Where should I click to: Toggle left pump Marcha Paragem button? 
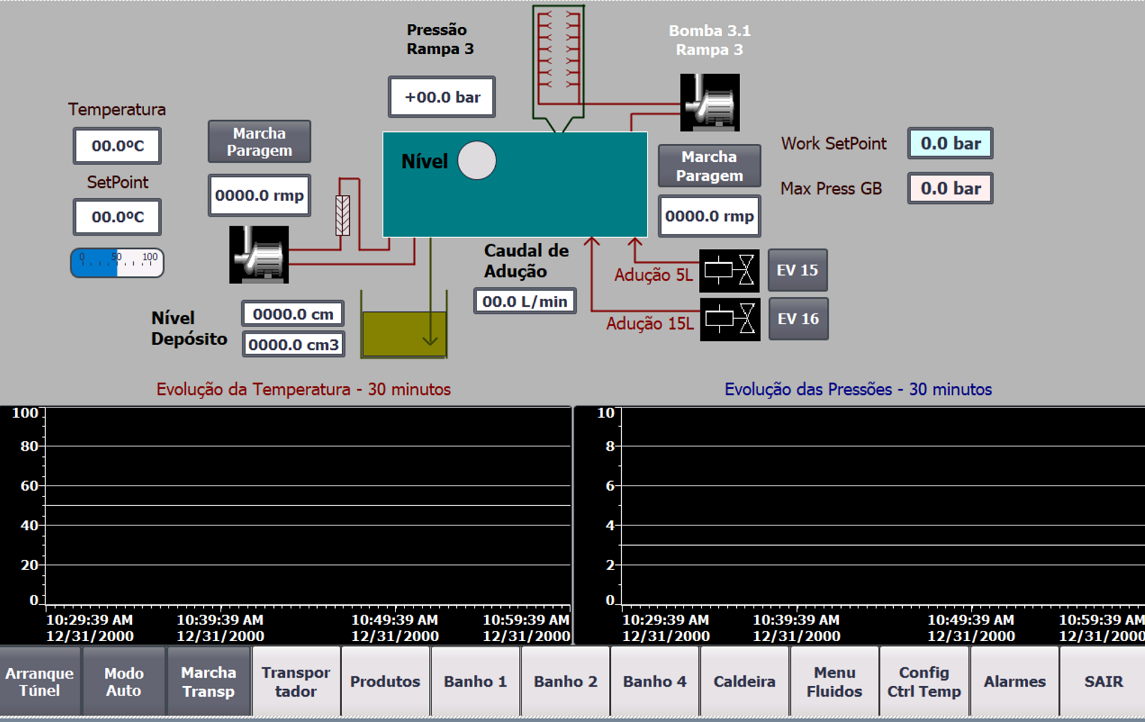(x=259, y=142)
